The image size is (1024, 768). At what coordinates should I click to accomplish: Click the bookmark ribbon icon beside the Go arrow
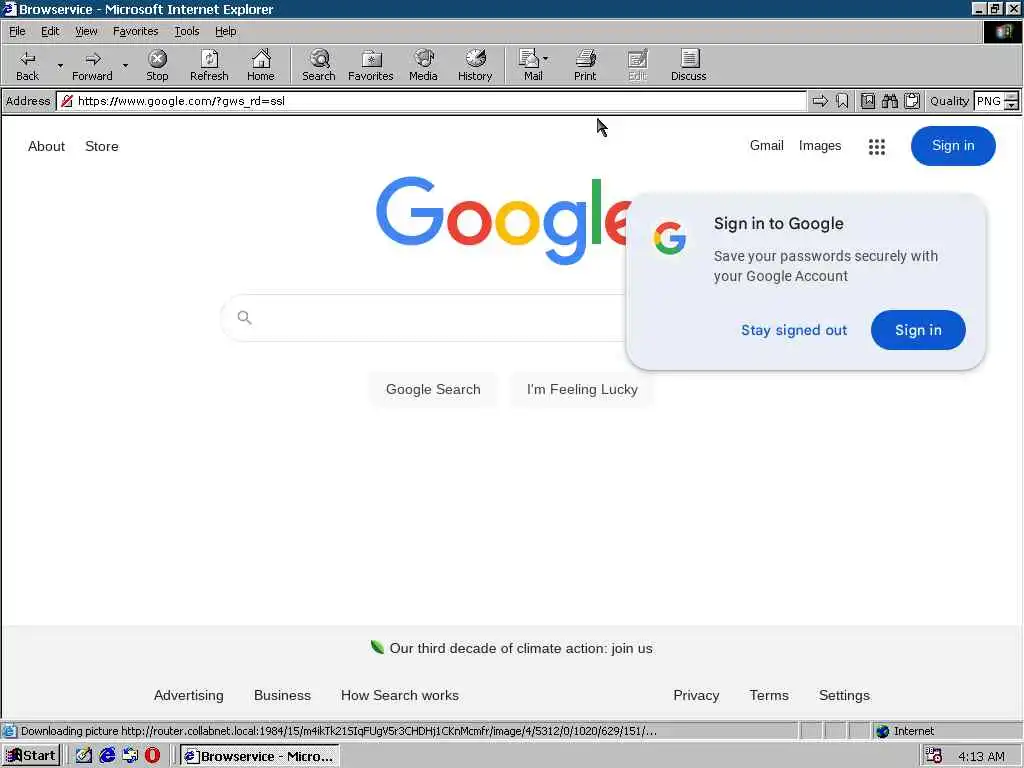click(842, 101)
